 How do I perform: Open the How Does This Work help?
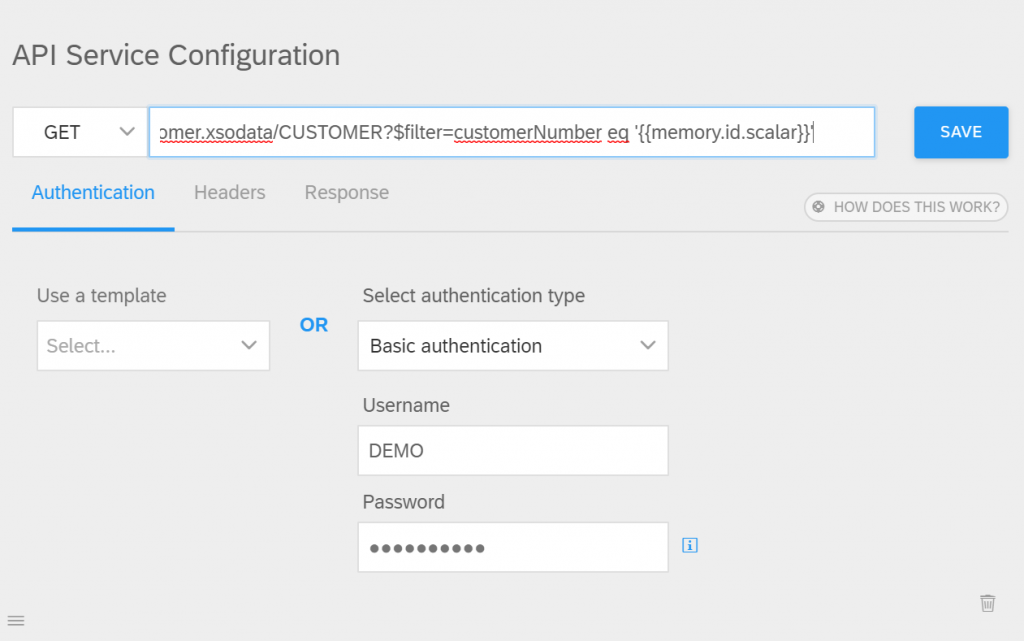click(906, 207)
